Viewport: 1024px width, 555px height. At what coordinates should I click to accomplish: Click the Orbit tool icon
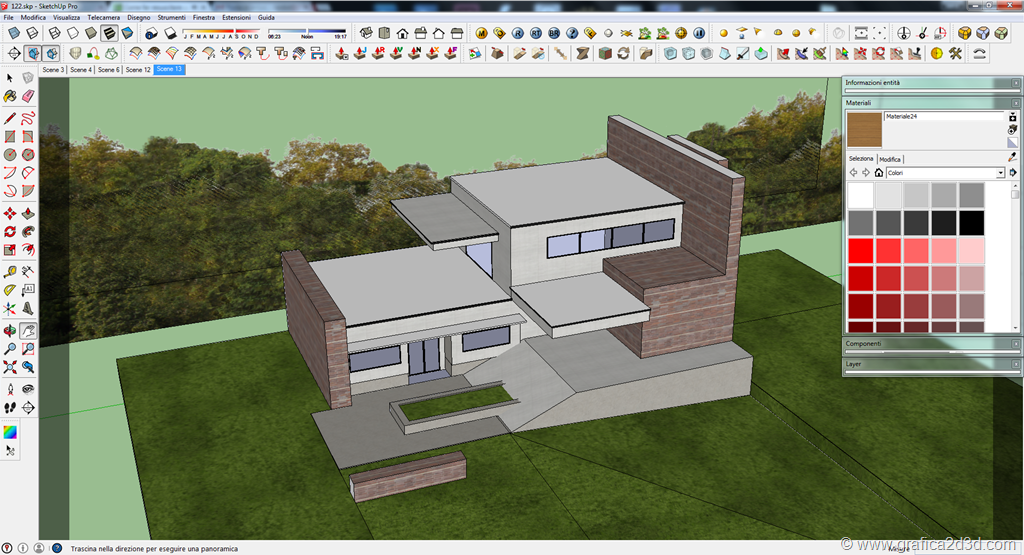click(9, 330)
